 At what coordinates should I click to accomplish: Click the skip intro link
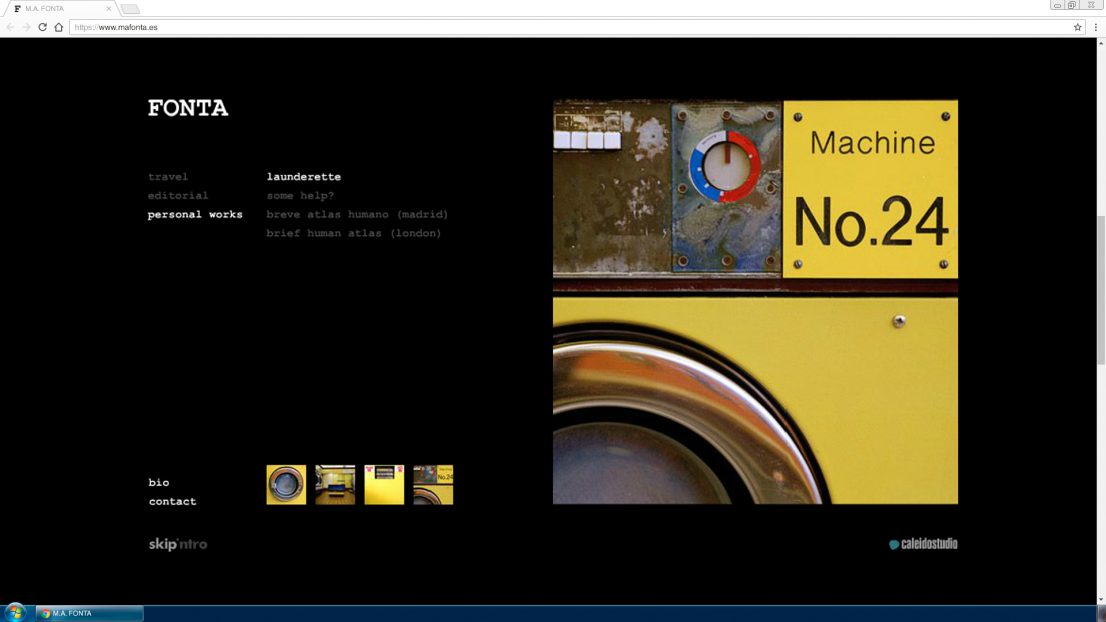click(x=178, y=544)
